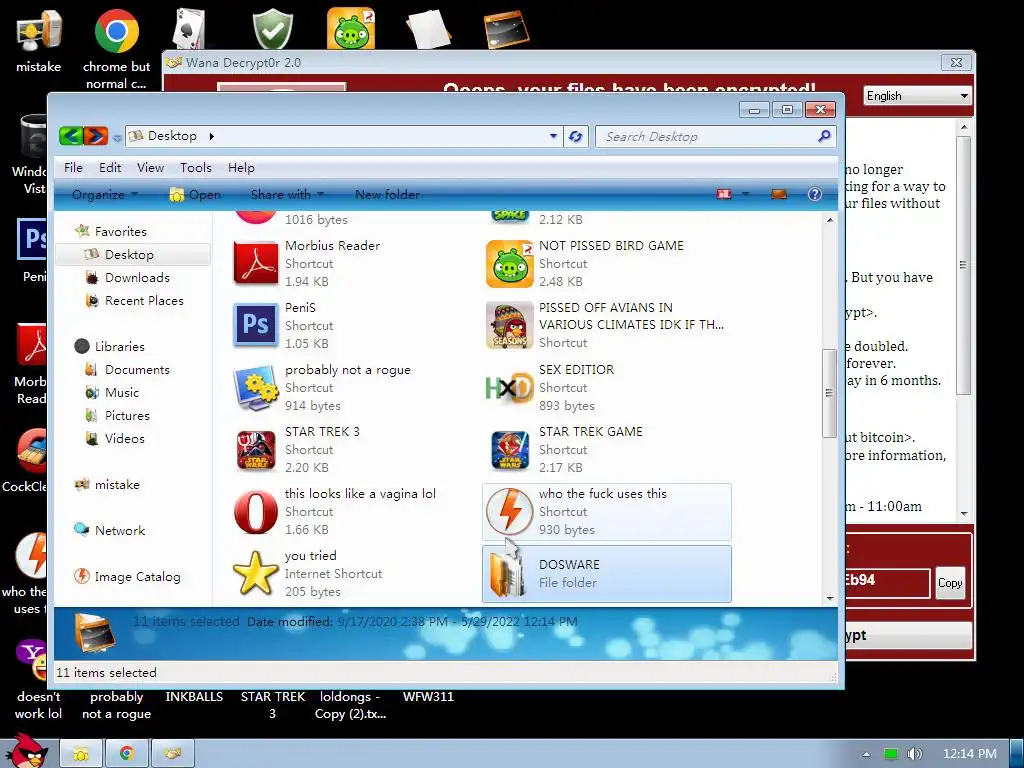Viewport: 1024px width, 768px height.
Task: Select Desktop under Favorites
Action: (x=133, y=255)
